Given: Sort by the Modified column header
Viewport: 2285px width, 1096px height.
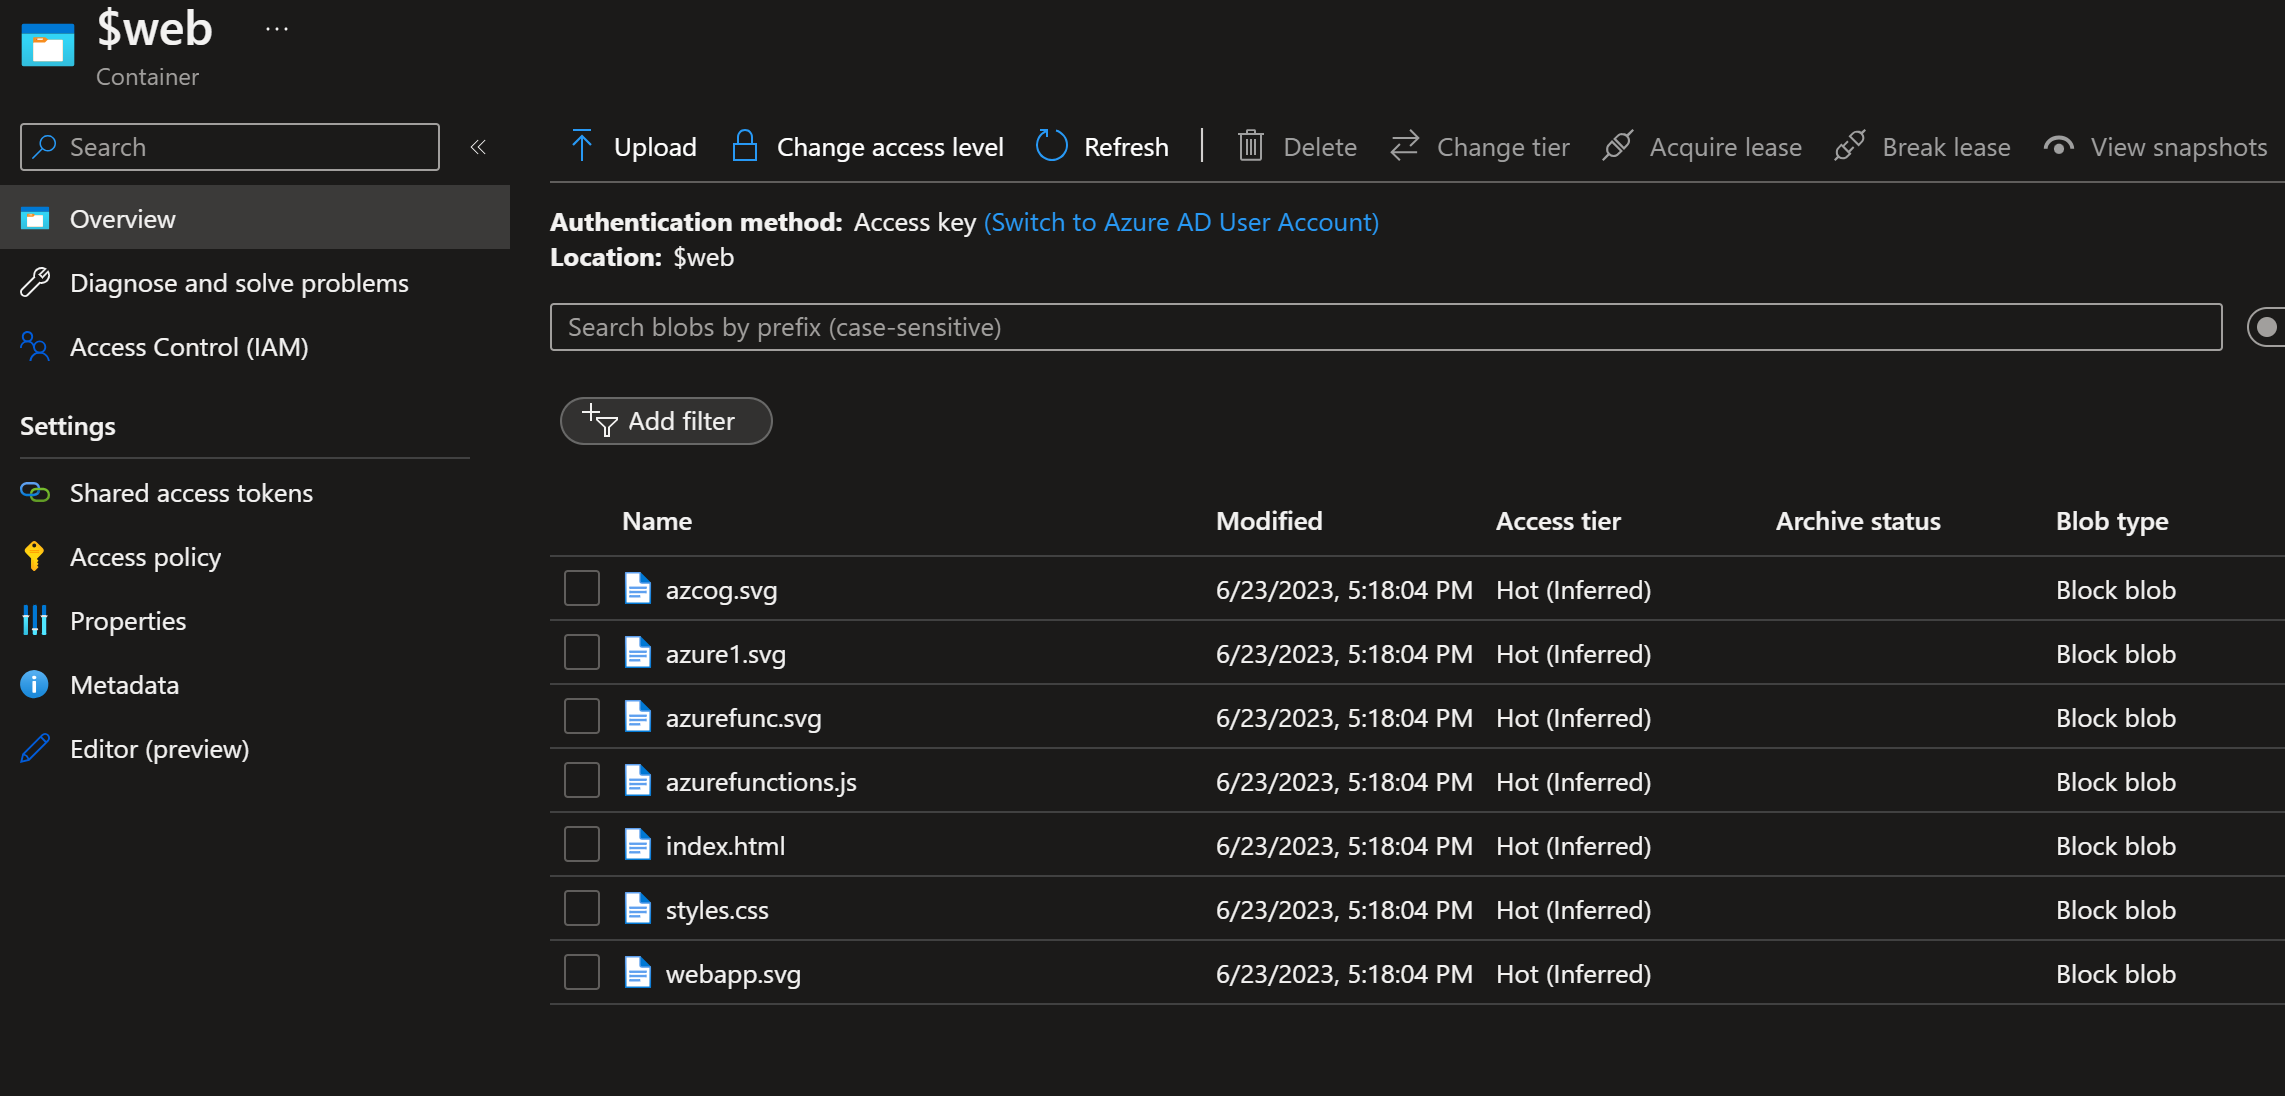Looking at the screenshot, I should pos(1269,521).
